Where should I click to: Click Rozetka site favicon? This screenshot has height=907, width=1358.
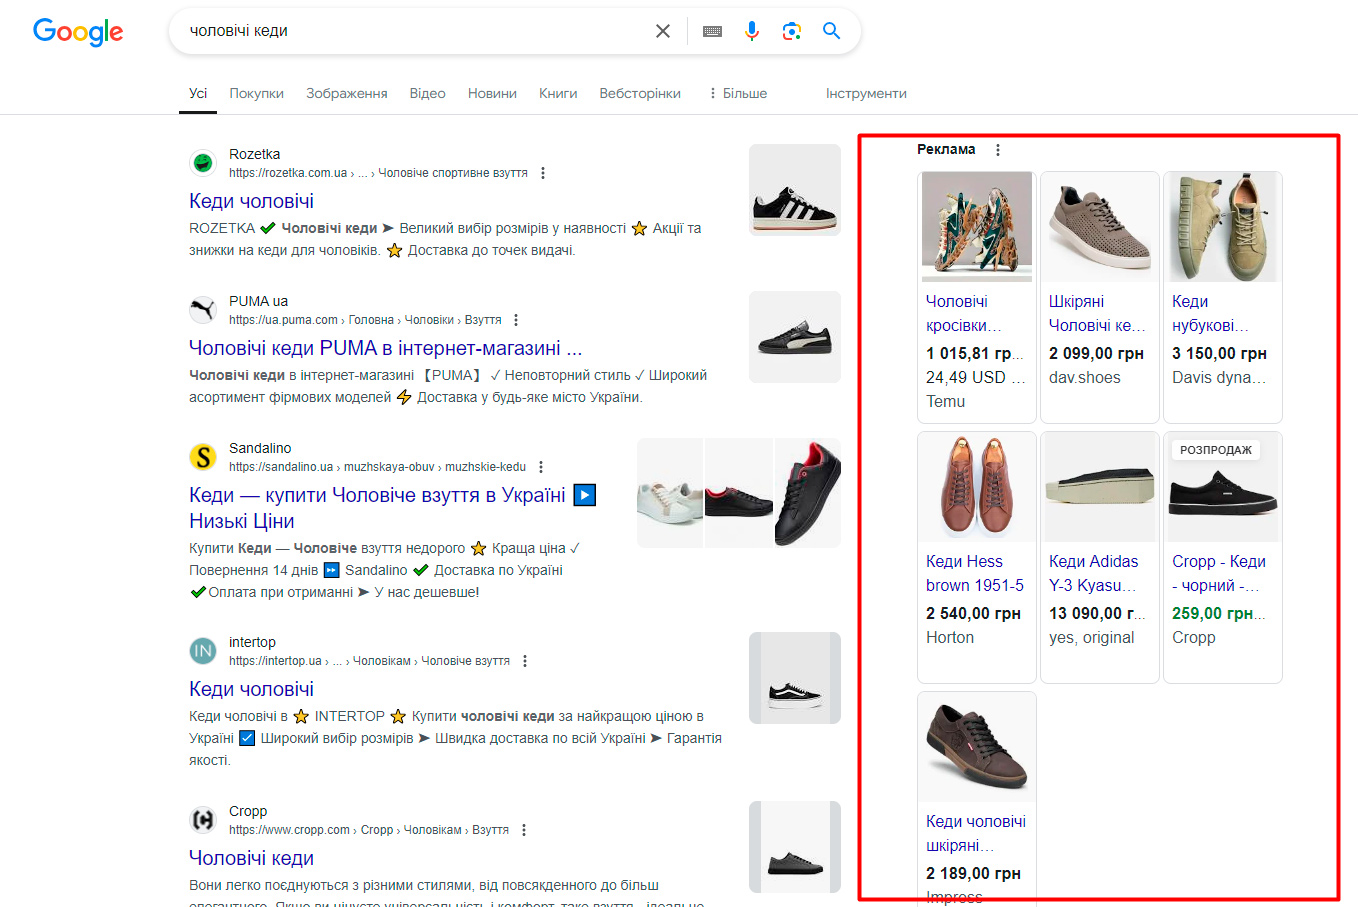point(203,162)
